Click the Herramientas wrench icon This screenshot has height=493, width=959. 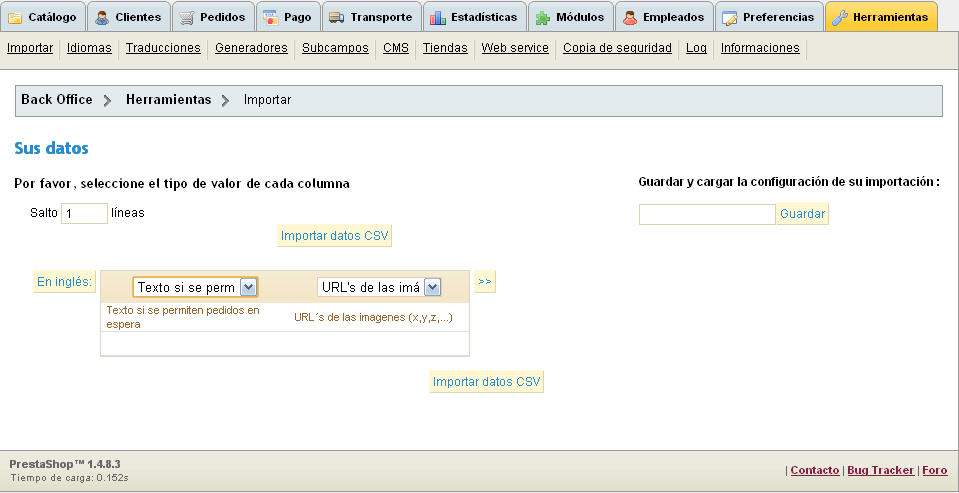click(x=840, y=18)
